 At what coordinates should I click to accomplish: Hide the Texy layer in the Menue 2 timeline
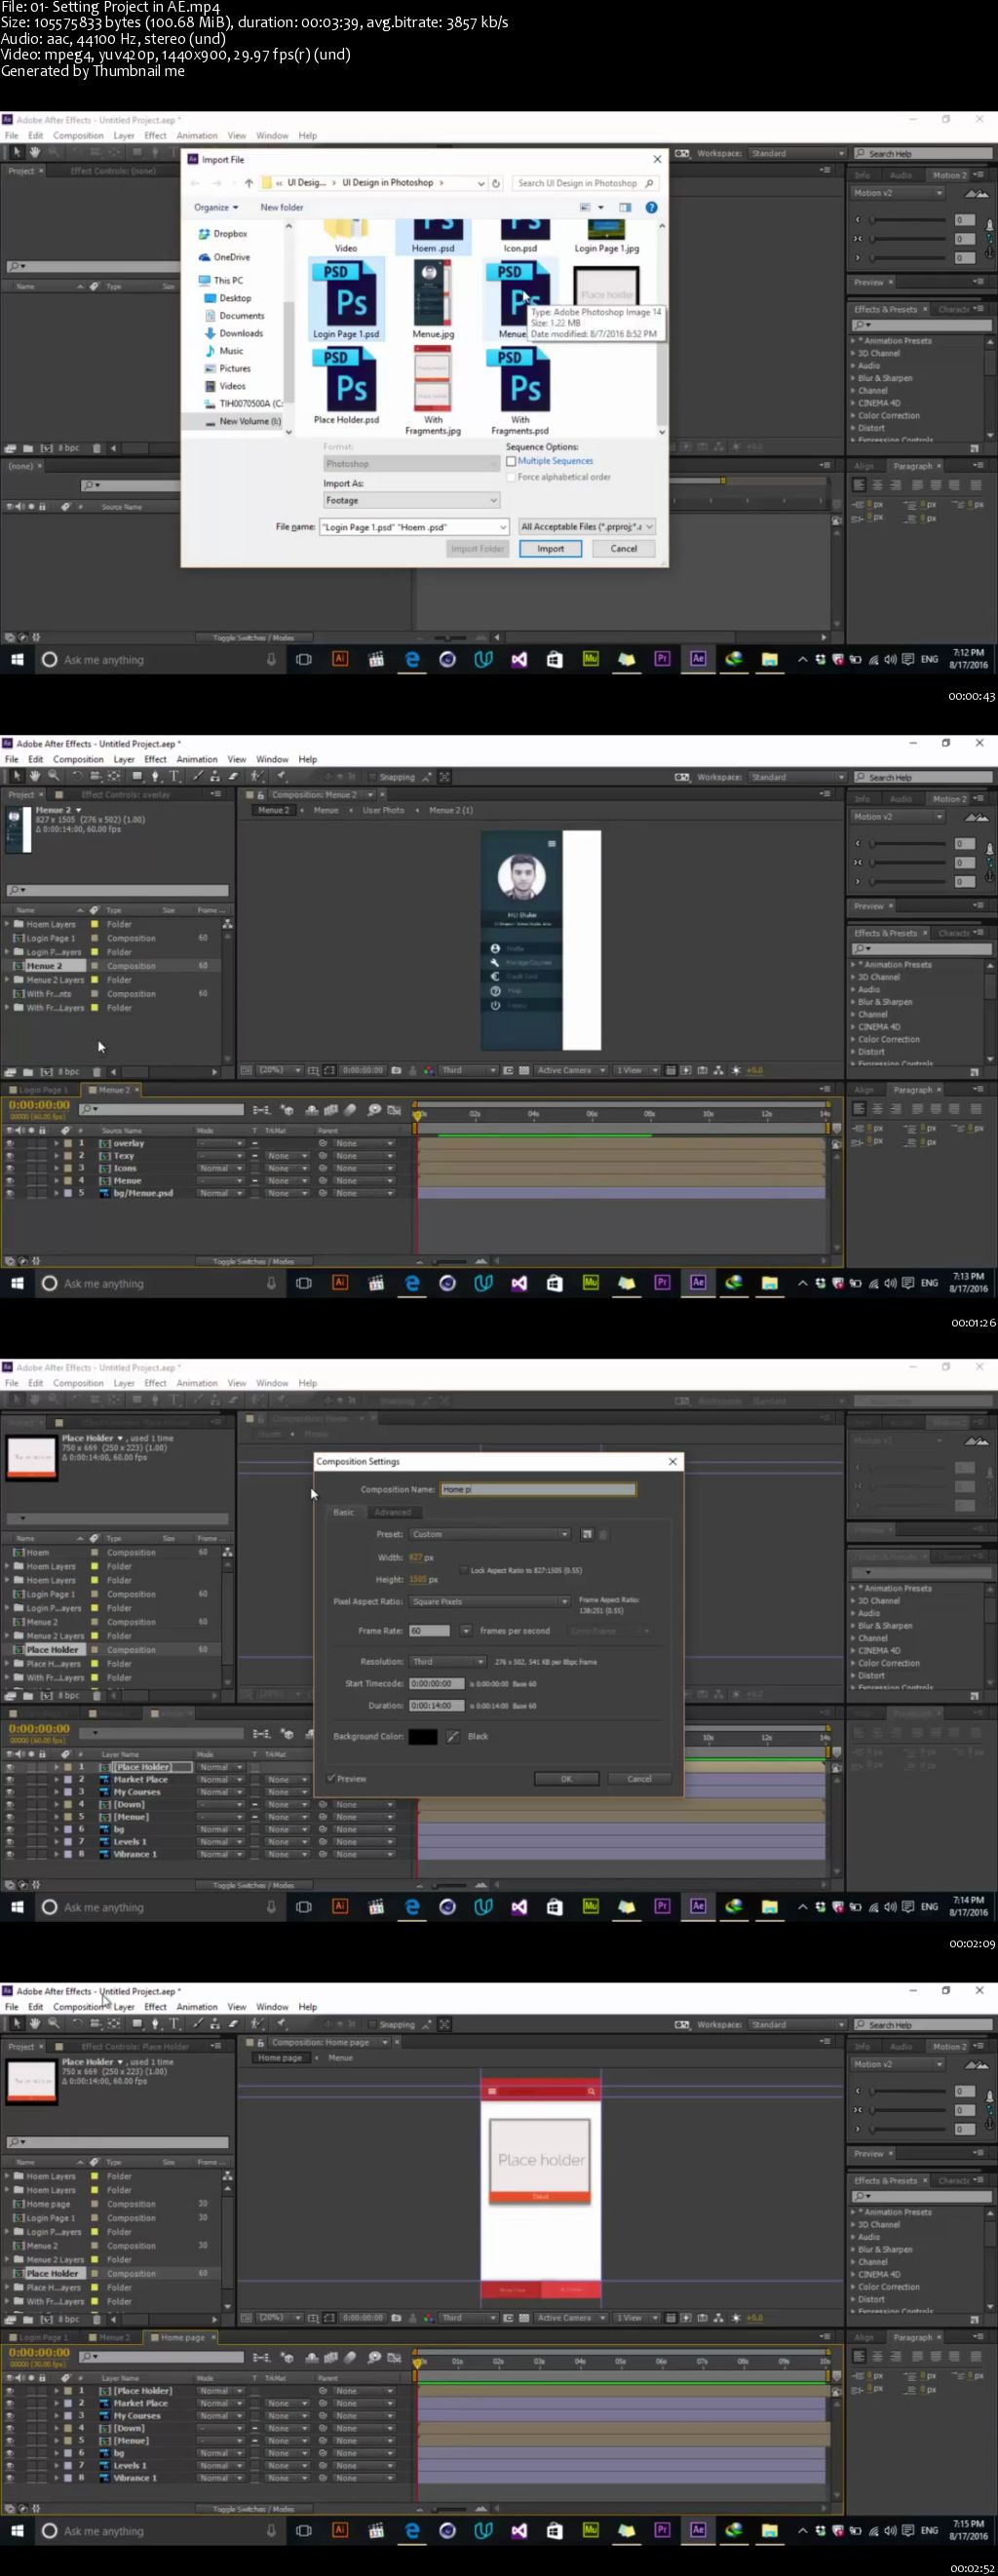pos(10,1156)
